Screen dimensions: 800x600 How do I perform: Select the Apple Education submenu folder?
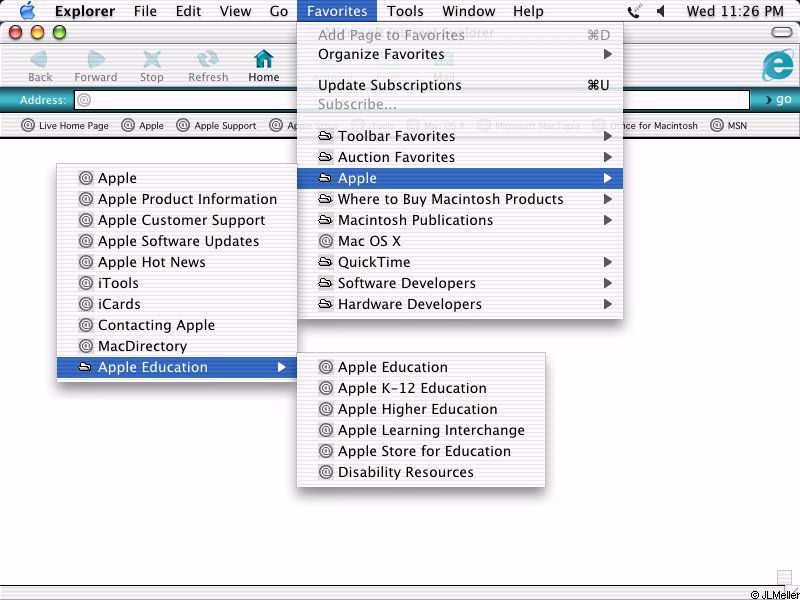[x=177, y=367]
